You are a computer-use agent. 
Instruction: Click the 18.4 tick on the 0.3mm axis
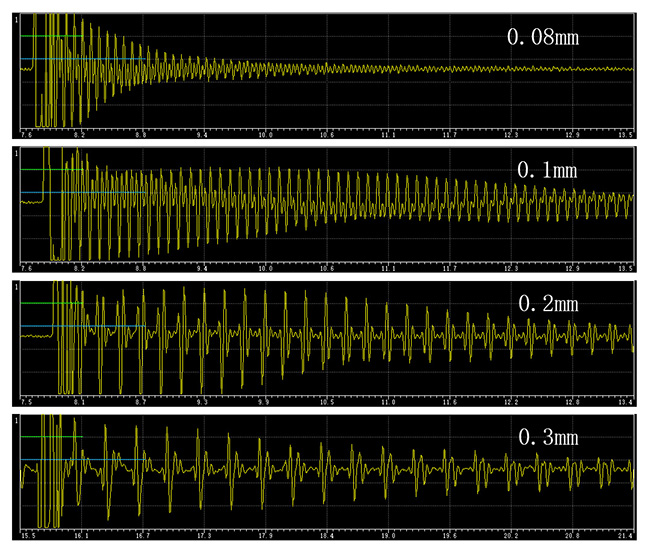click(x=324, y=535)
